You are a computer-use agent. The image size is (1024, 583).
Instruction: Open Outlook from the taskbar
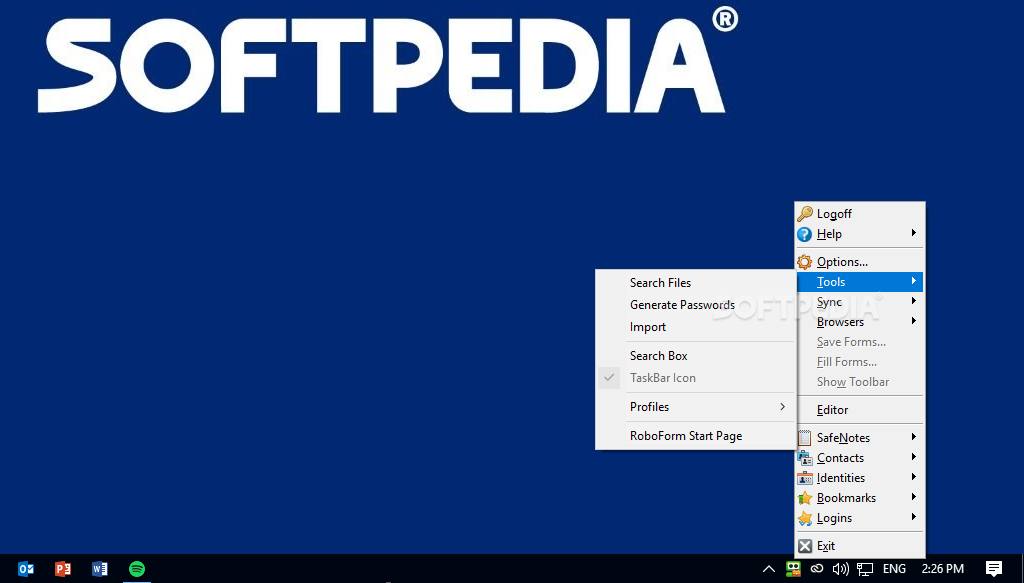click(x=25, y=569)
